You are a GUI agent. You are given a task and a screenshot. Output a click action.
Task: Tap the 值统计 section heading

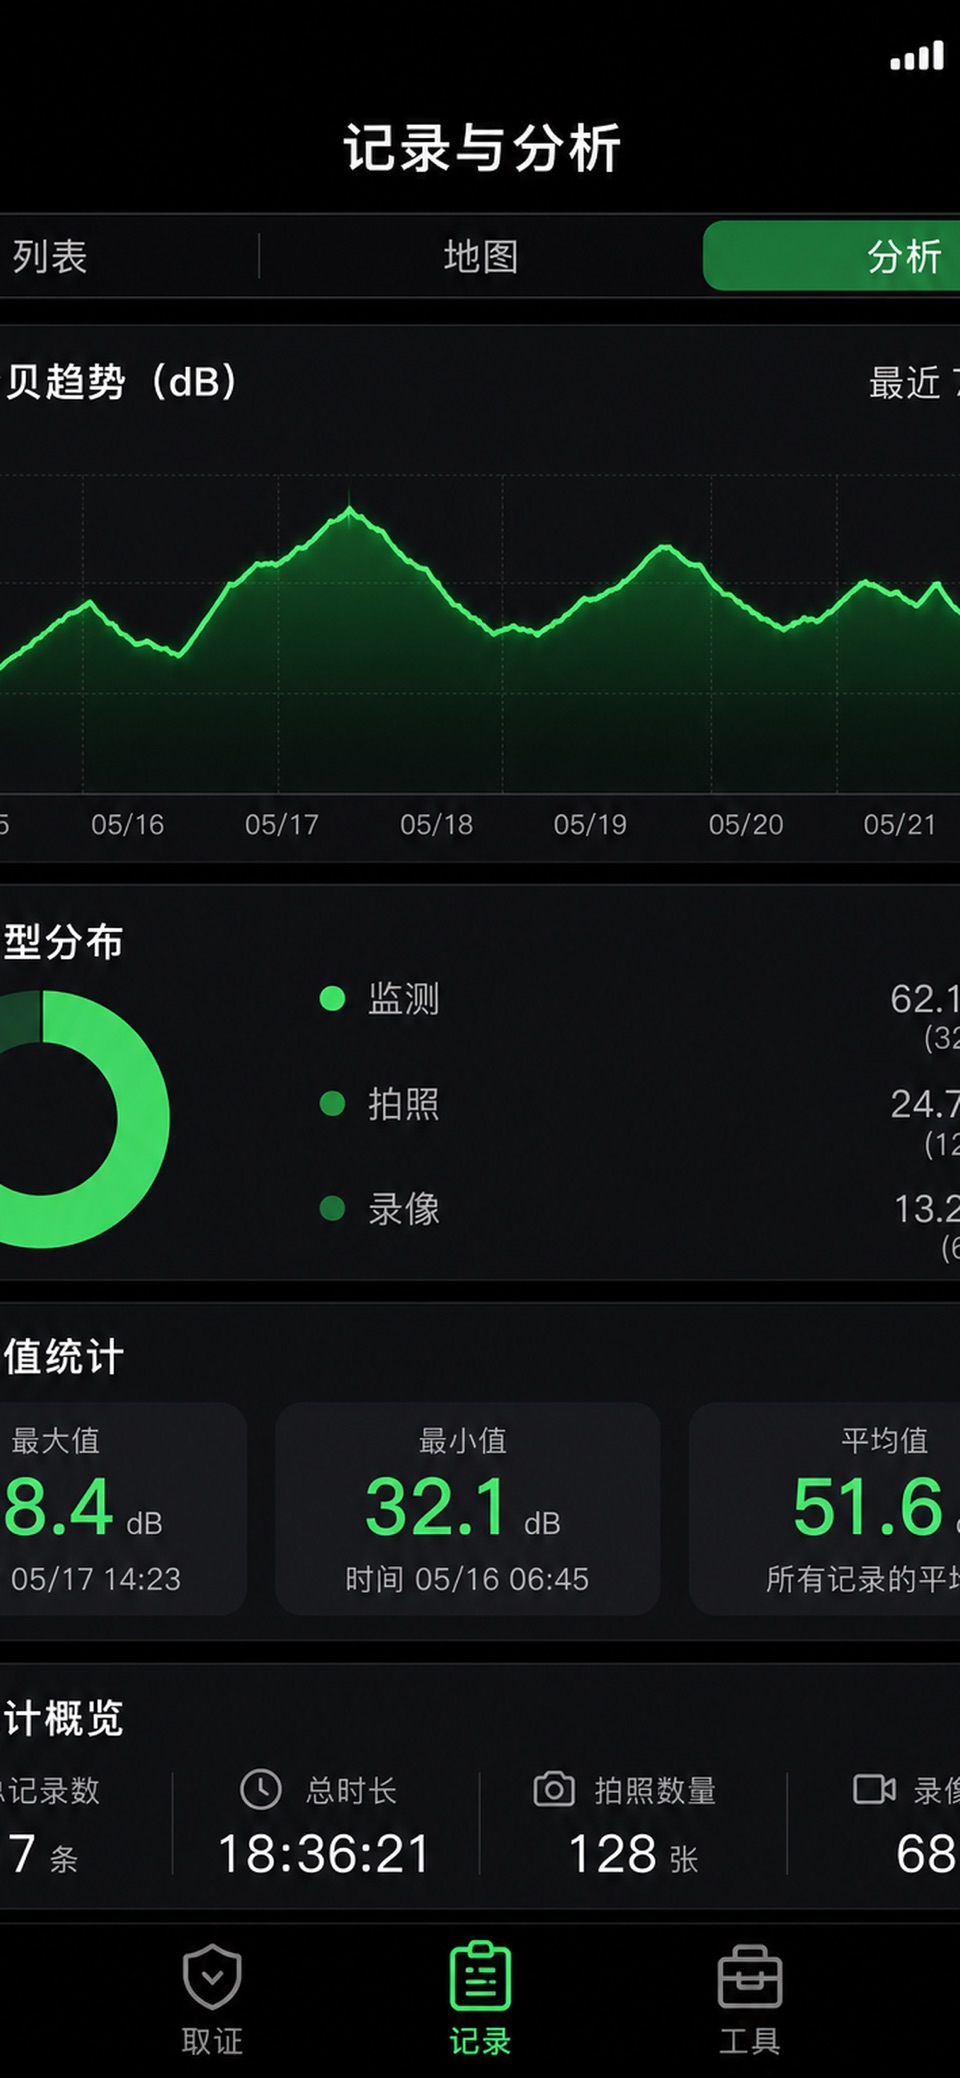(62, 1357)
